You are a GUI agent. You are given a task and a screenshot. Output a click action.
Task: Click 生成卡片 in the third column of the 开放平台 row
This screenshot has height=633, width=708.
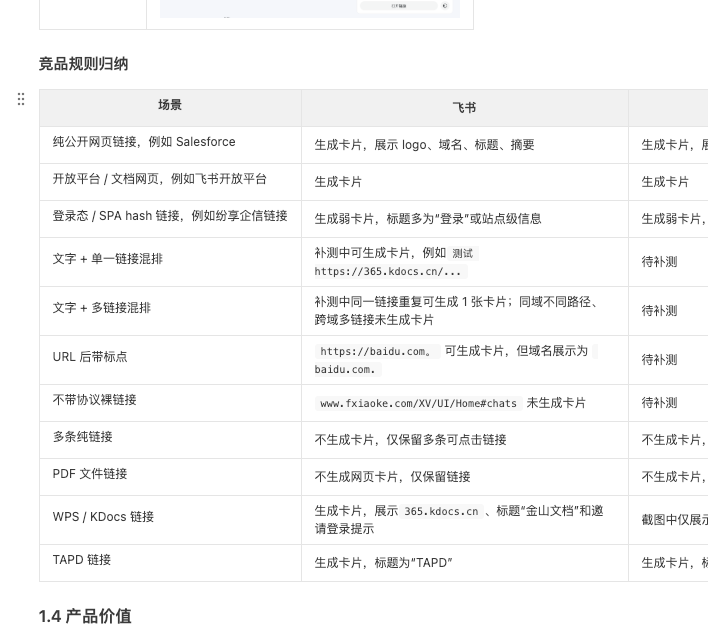click(x=665, y=182)
